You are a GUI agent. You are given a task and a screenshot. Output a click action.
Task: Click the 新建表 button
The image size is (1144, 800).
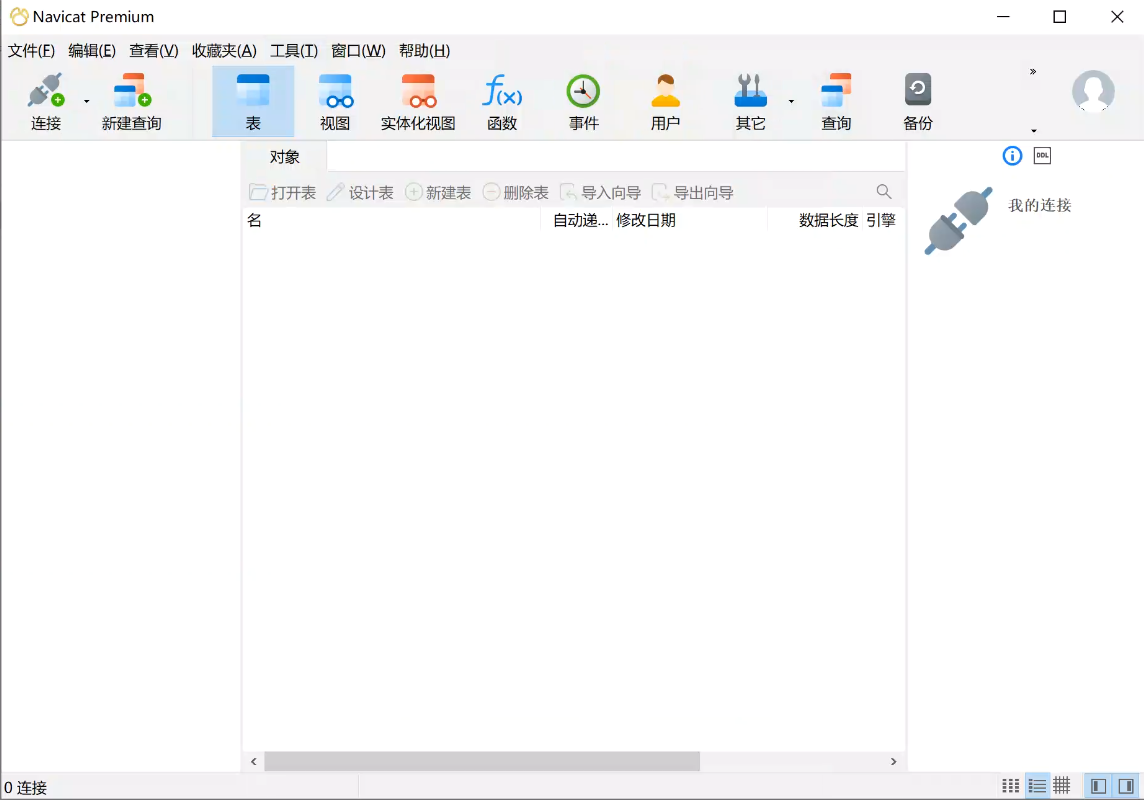click(438, 193)
